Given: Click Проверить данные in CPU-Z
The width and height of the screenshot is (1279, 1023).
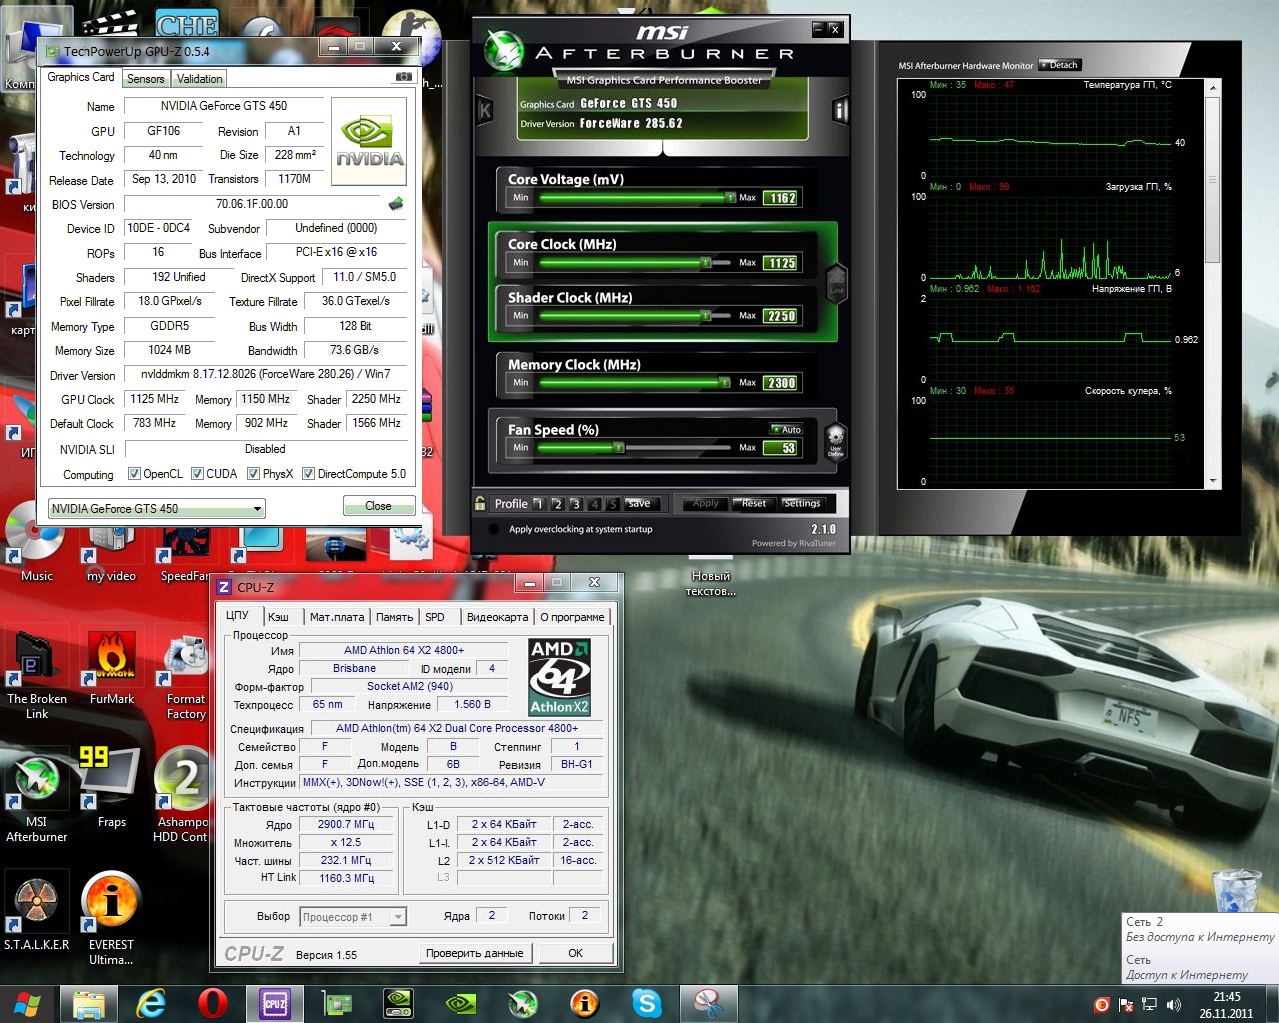Looking at the screenshot, I should [475, 953].
